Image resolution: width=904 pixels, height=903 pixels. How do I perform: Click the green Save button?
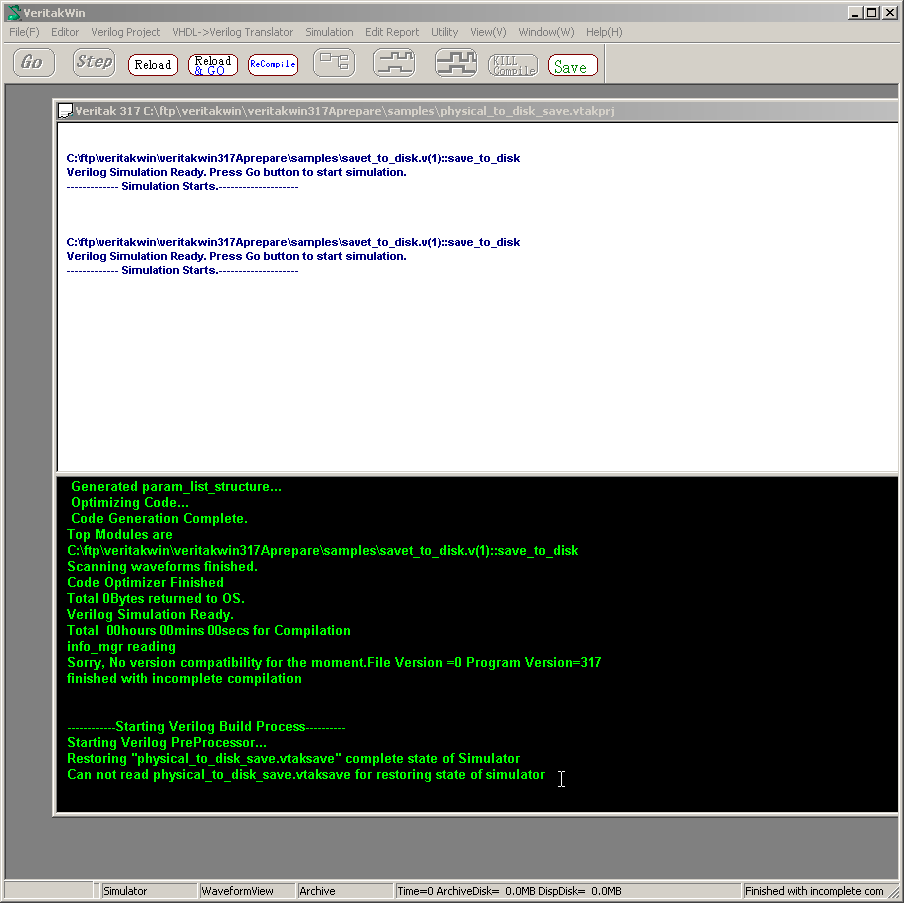click(572, 65)
